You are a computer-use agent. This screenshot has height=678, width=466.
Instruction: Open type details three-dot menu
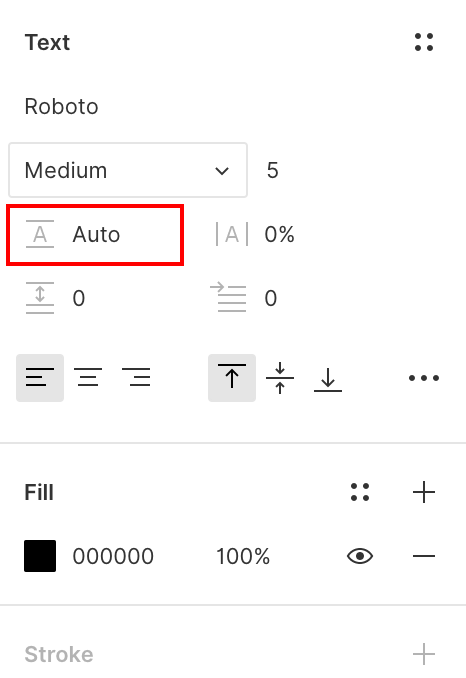(x=424, y=378)
